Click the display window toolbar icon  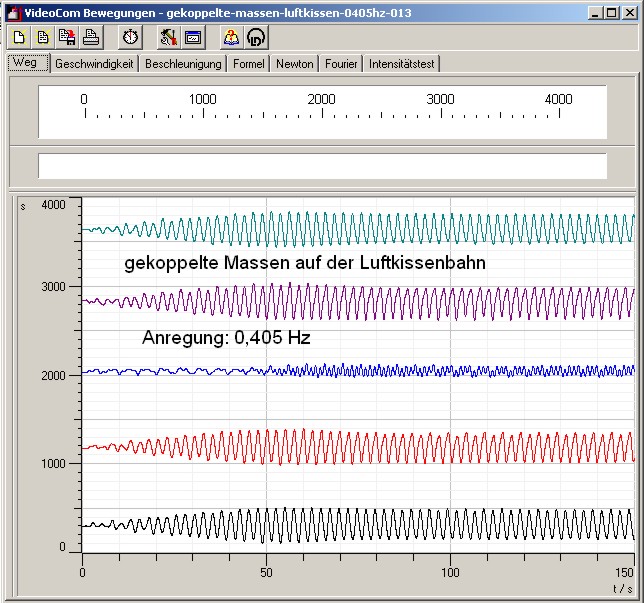[193, 38]
